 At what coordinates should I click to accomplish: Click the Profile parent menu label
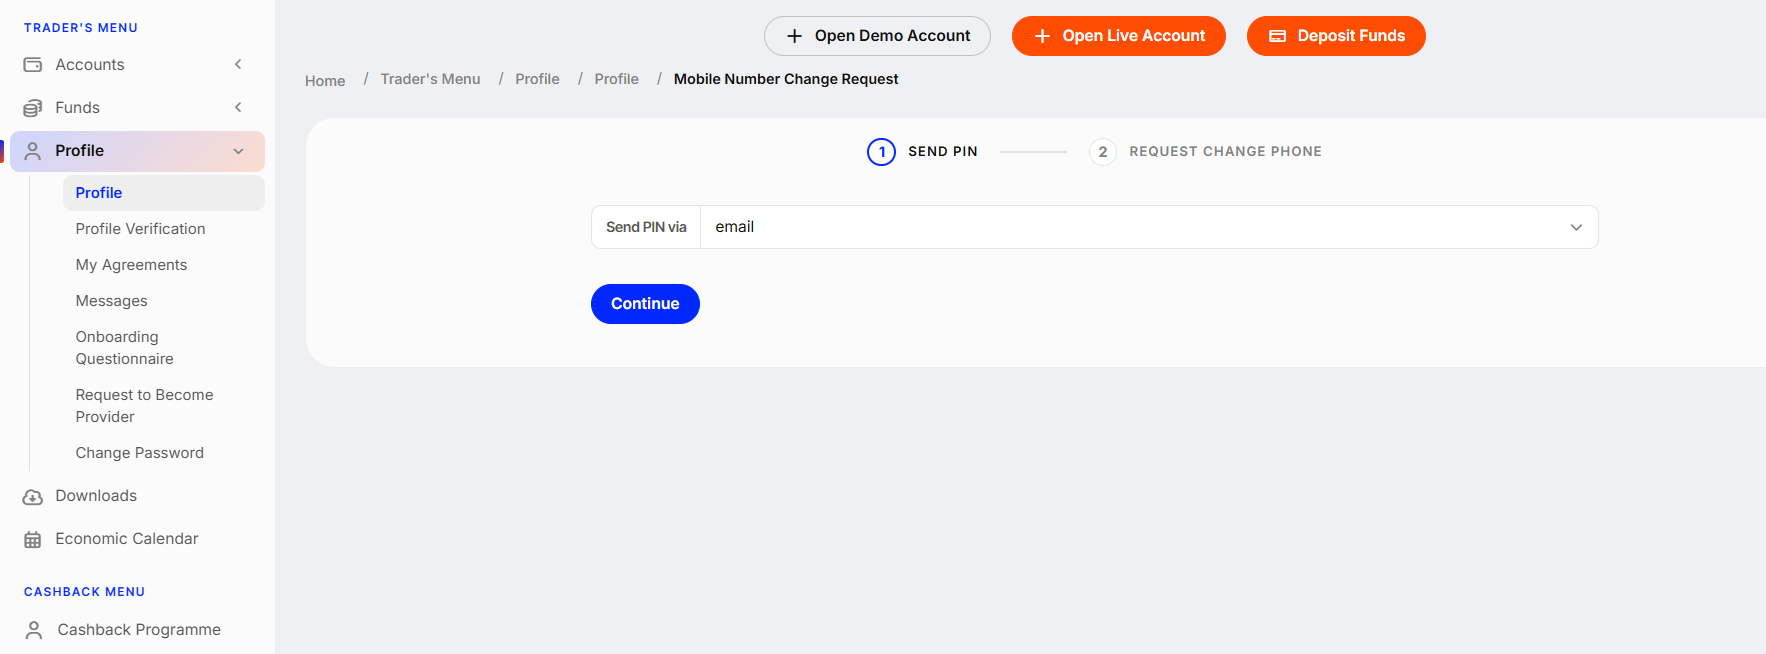point(79,151)
